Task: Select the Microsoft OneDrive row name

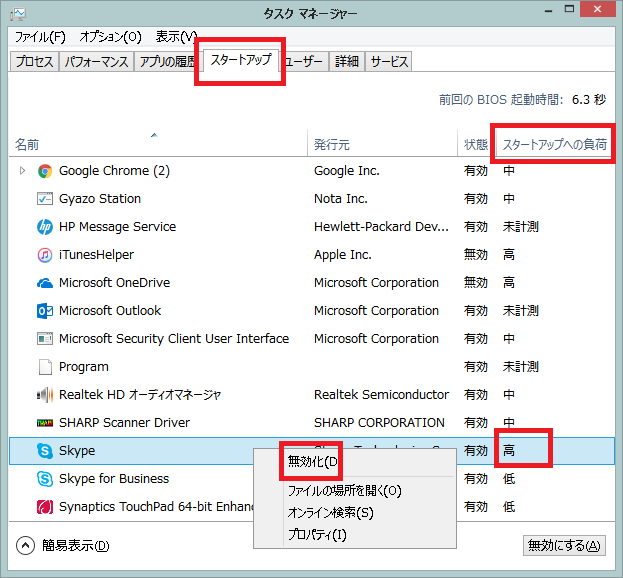Action: pyautogui.click(x=114, y=283)
